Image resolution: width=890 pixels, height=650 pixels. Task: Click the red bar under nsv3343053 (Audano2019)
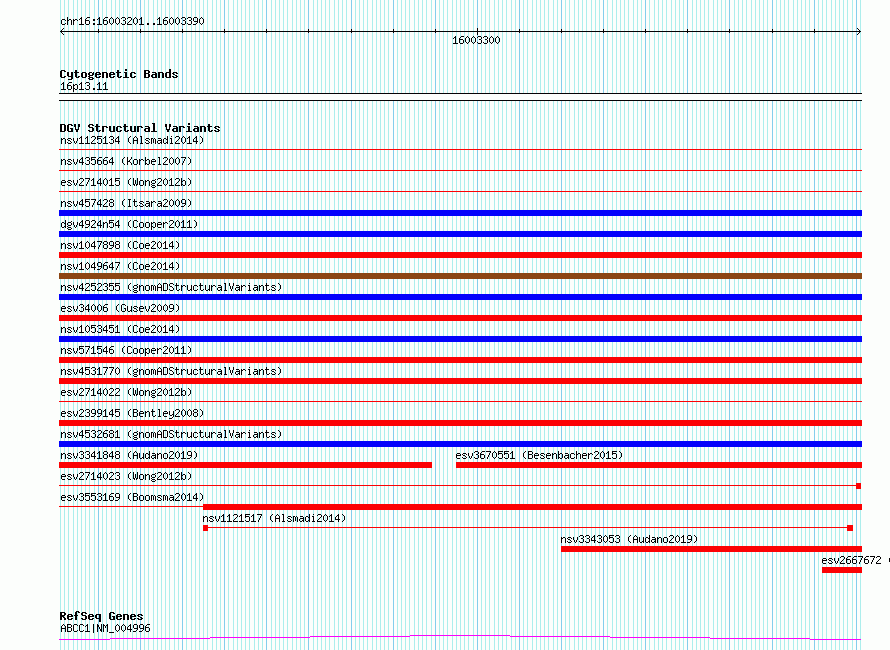point(711,549)
